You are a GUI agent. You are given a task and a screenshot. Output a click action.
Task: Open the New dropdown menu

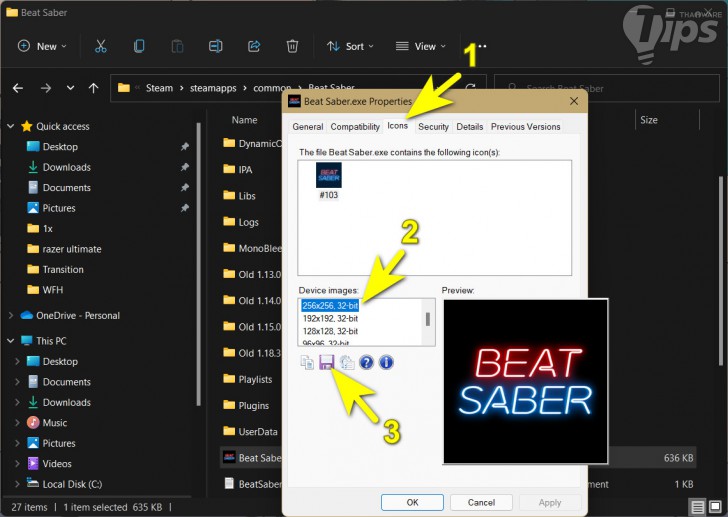(x=42, y=46)
